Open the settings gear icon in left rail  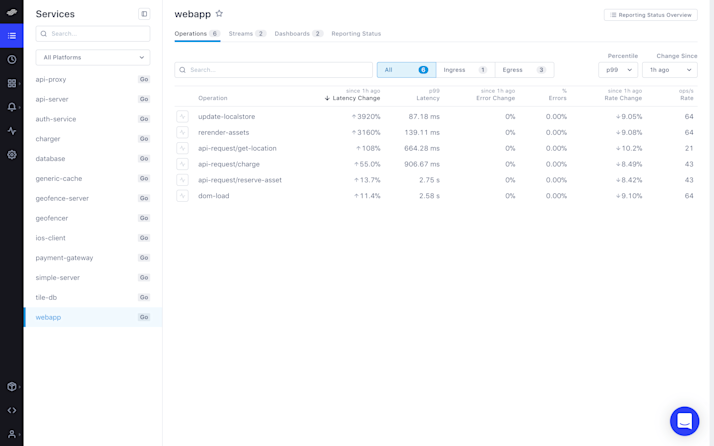tap(12, 155)
